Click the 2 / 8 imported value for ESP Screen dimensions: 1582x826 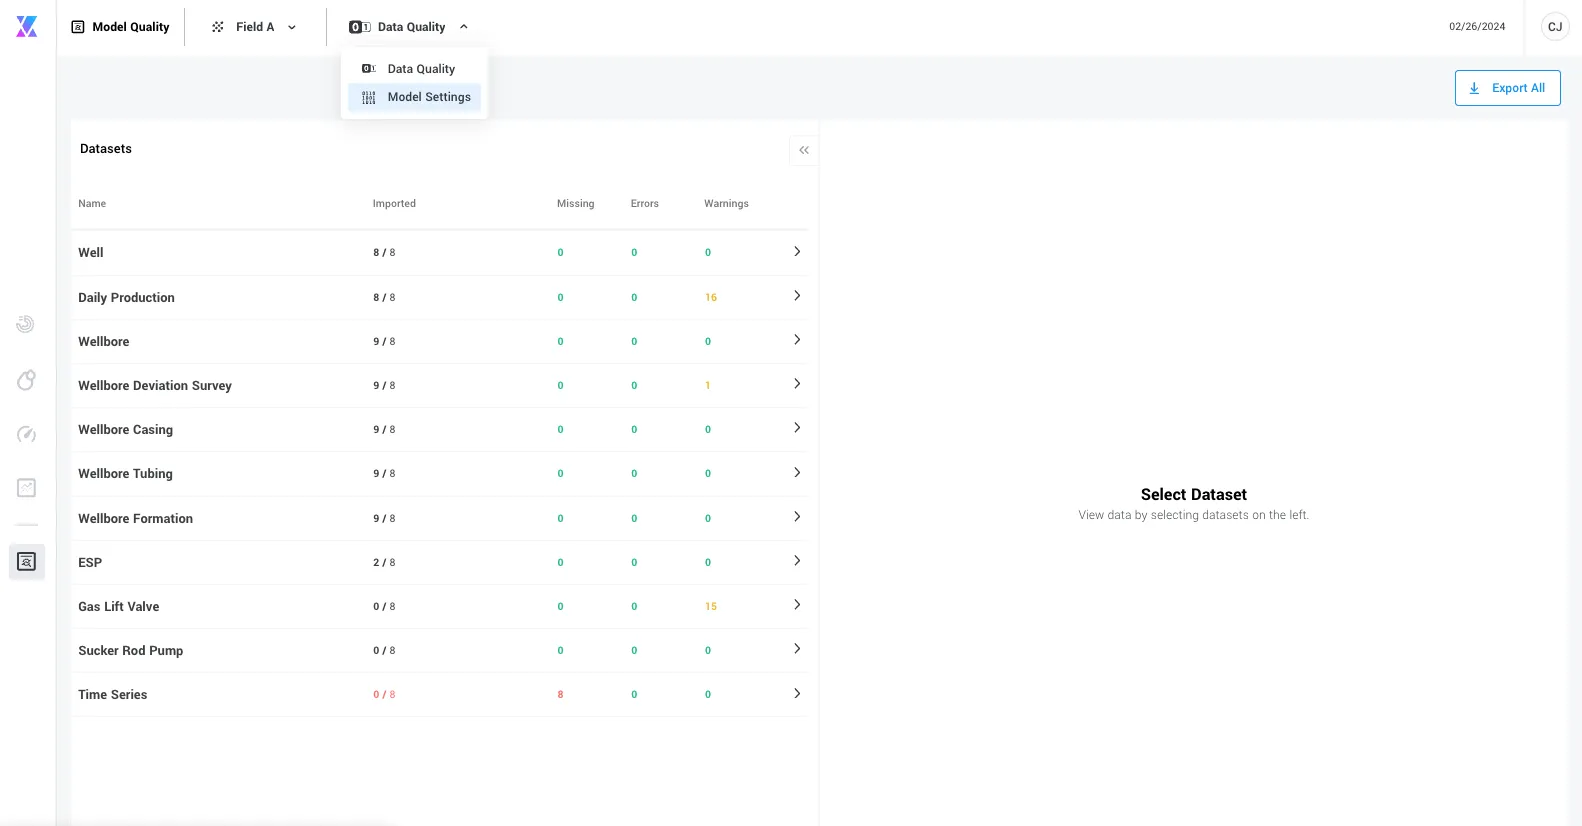coord(384,563)
